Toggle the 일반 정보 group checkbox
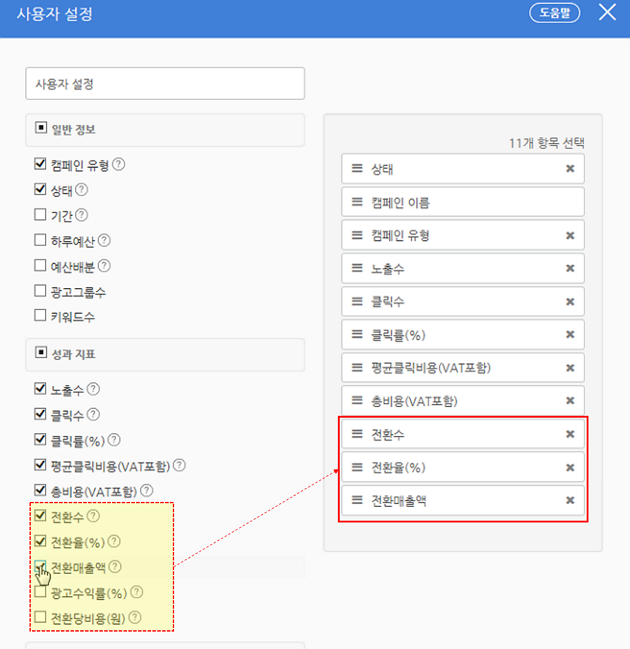The height and width of the screenshot is (649, 630). pyautogui.click(x=41, y=129)
